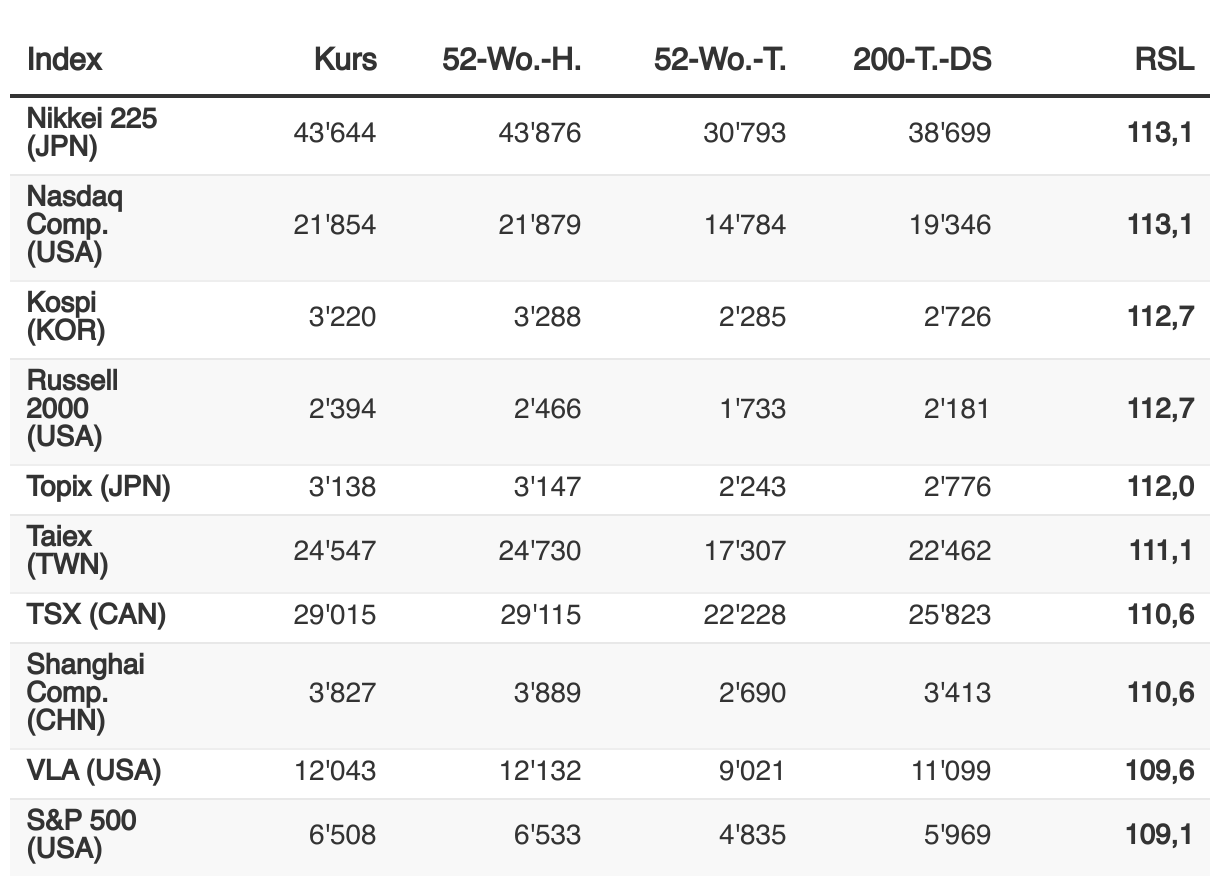Click the 52-Wo.-H. column header

pyautogui.click(x=512, y=59)
